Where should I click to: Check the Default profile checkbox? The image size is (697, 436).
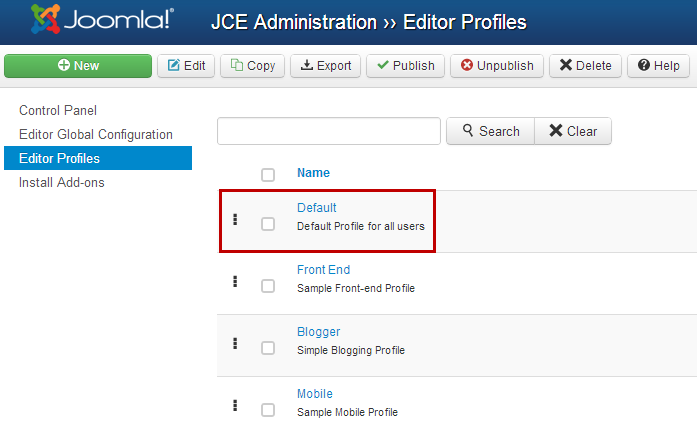(x=268, y=224)
